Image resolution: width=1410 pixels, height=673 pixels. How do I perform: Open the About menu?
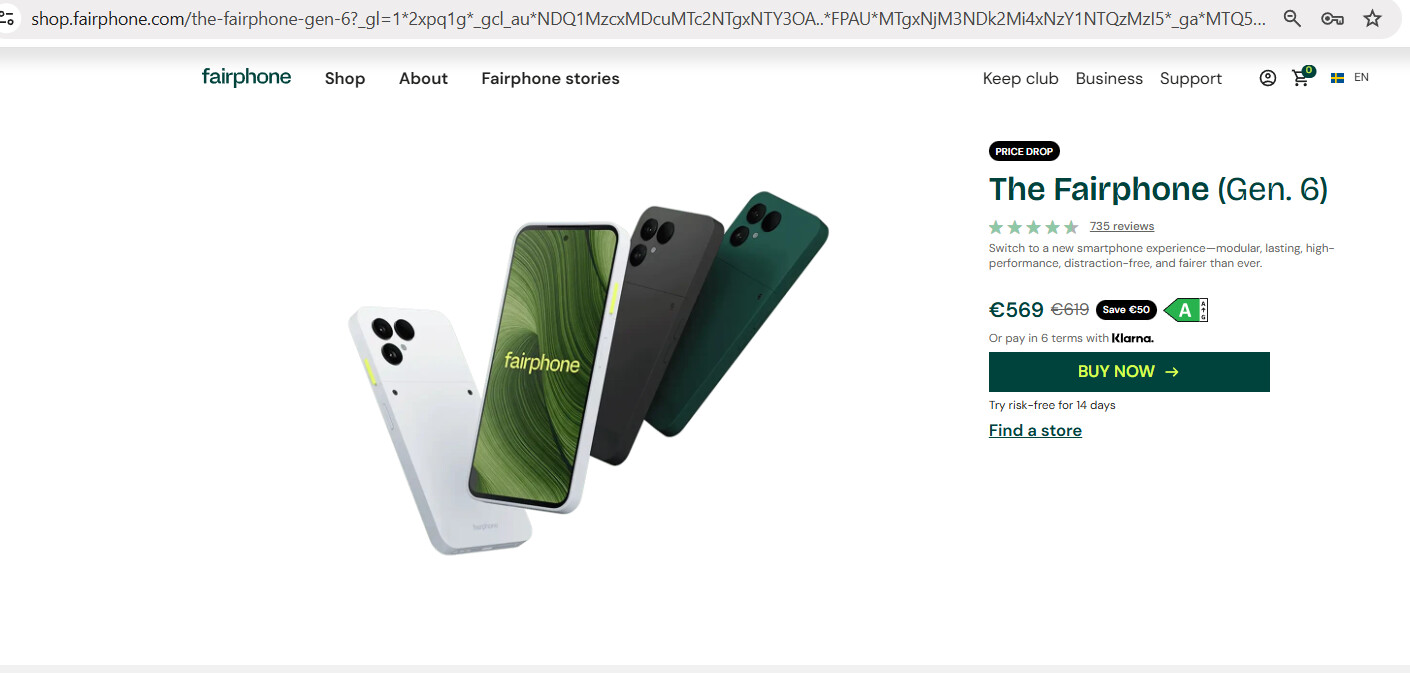point(423,78)
